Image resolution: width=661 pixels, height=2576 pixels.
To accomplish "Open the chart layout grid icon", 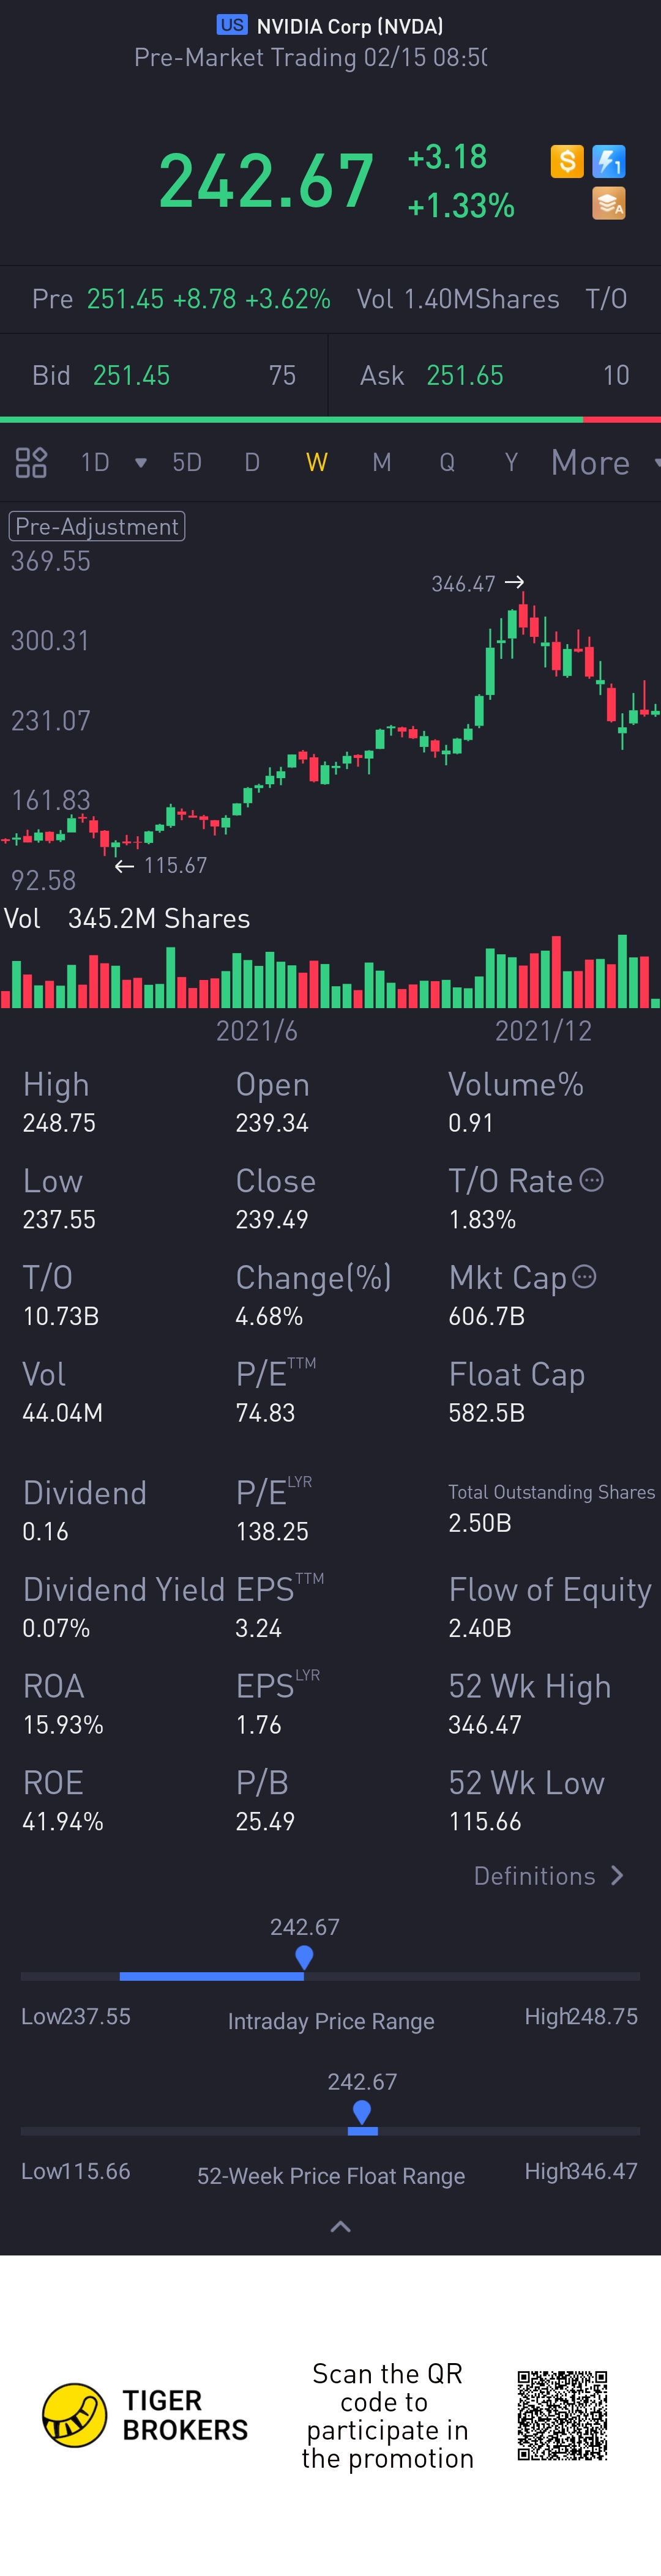I will tap(31, 462).
